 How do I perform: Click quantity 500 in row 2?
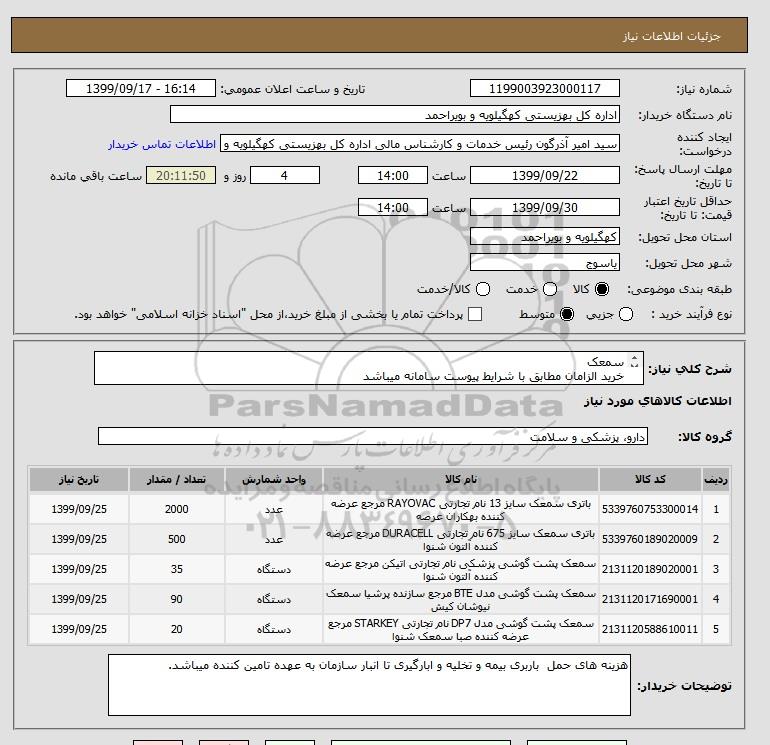pyautogui.click(x=177, y=539)
